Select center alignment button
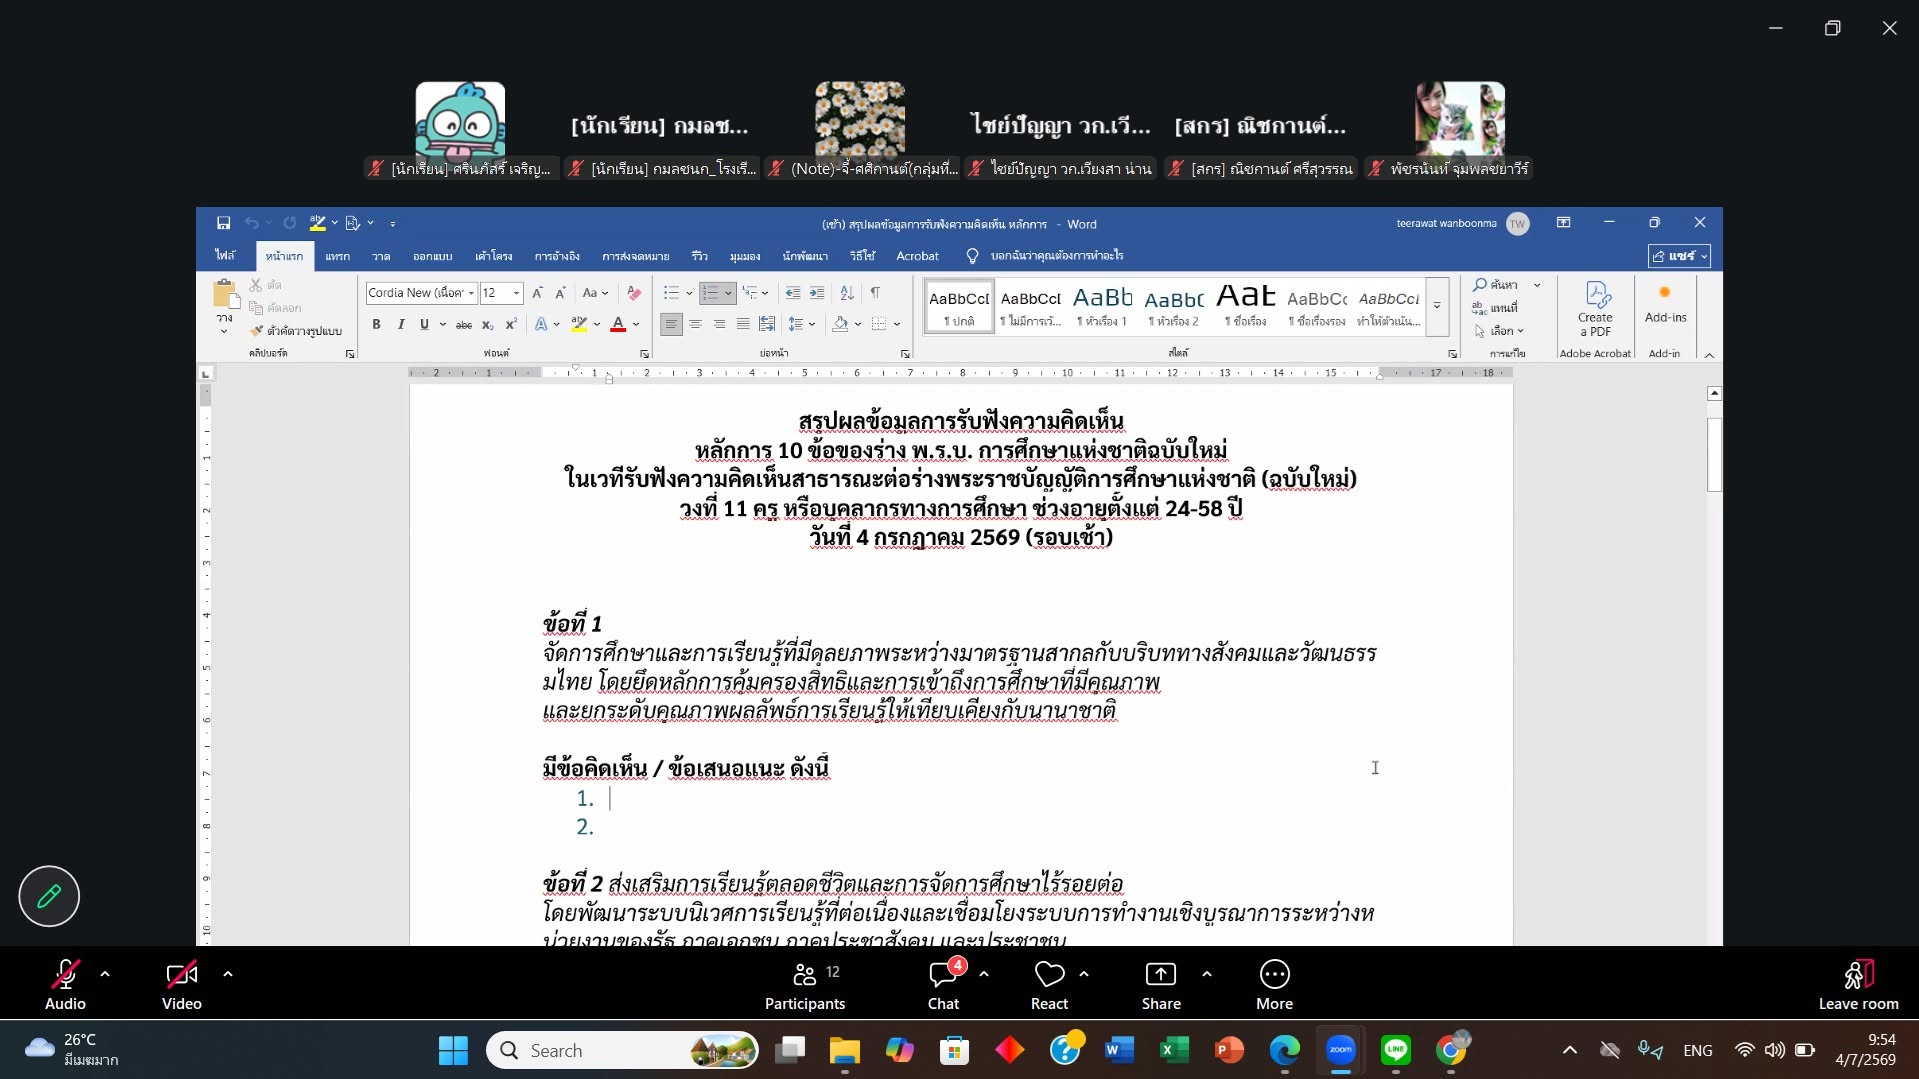The image size is (1919, 1079). [695, 324]
